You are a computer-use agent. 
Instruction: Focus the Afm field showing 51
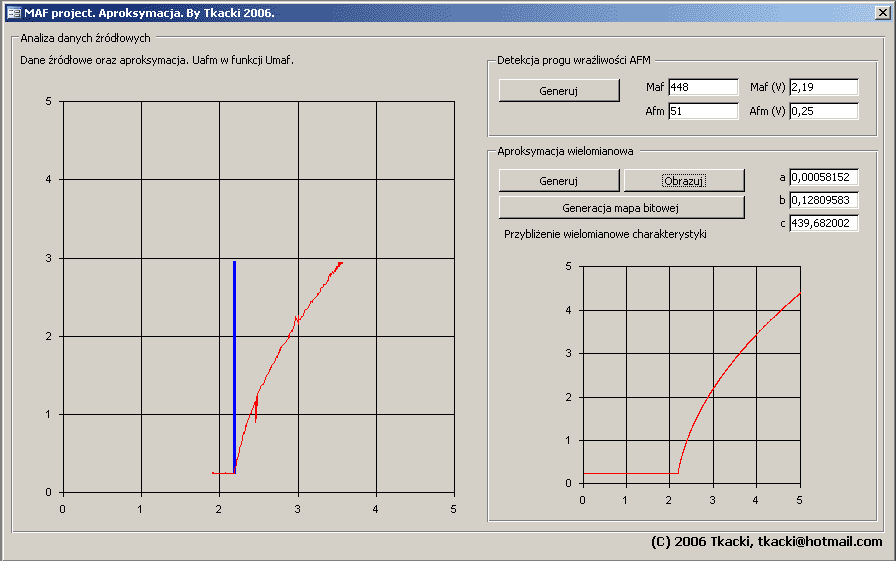[x=703, y=111]
